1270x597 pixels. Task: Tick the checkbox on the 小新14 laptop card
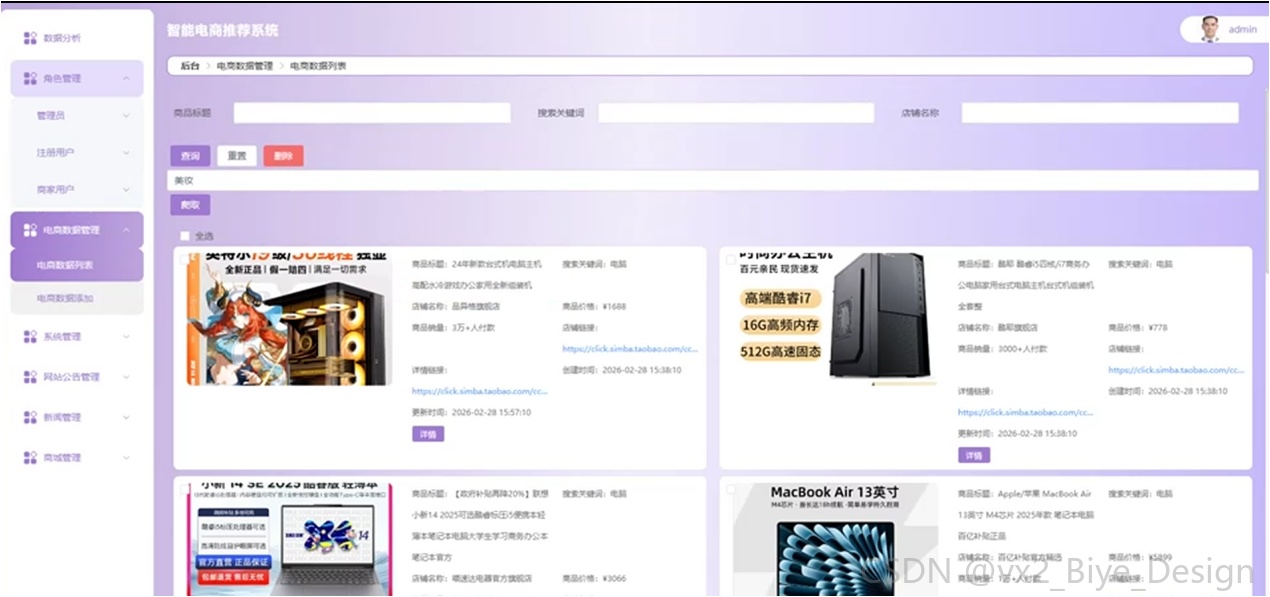(x=184, y=490)
